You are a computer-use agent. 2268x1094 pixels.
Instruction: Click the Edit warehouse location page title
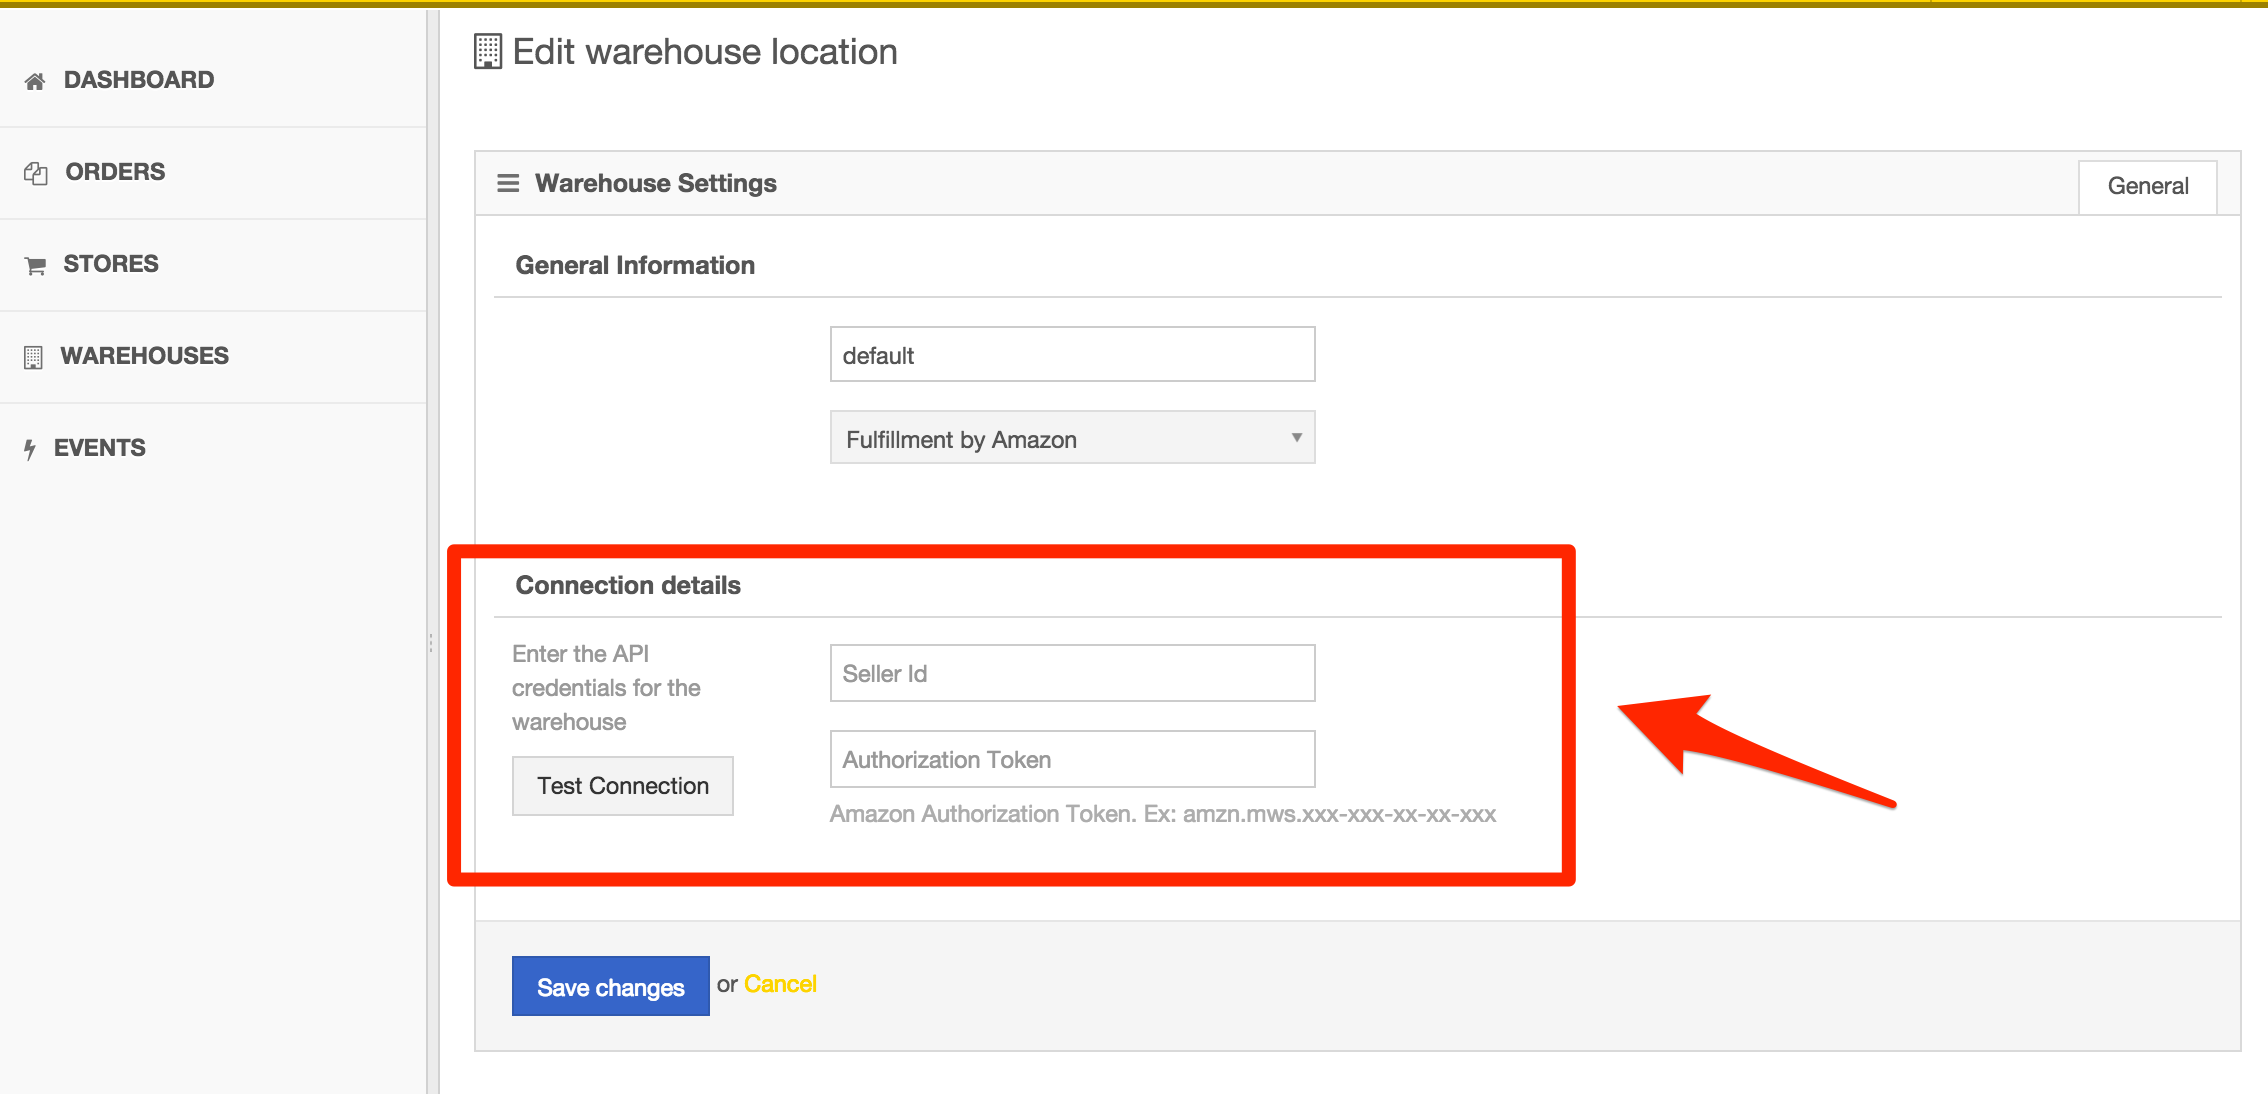(x=705, y=52)
